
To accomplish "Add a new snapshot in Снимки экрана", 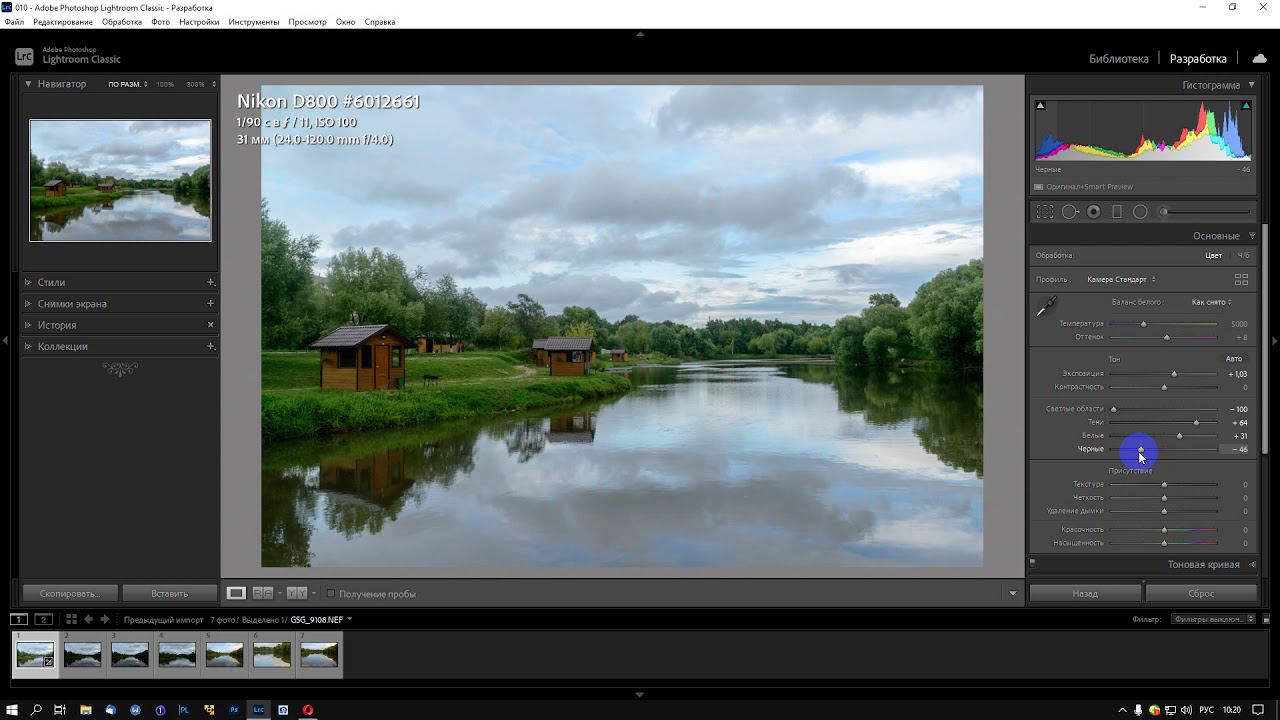I will [x=210, y=303].
